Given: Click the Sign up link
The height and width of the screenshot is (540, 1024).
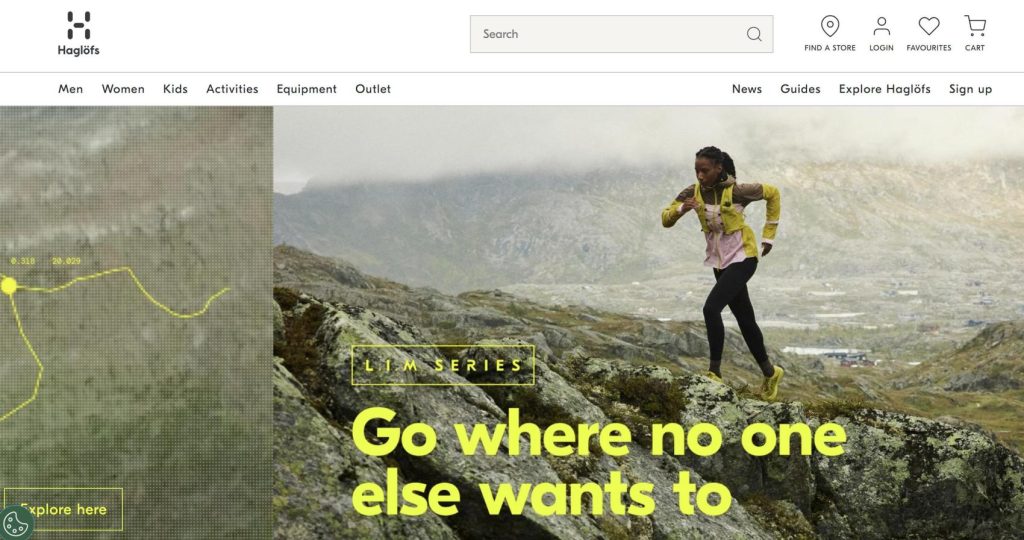Looking at the screenshot, I should pos(970,89).
